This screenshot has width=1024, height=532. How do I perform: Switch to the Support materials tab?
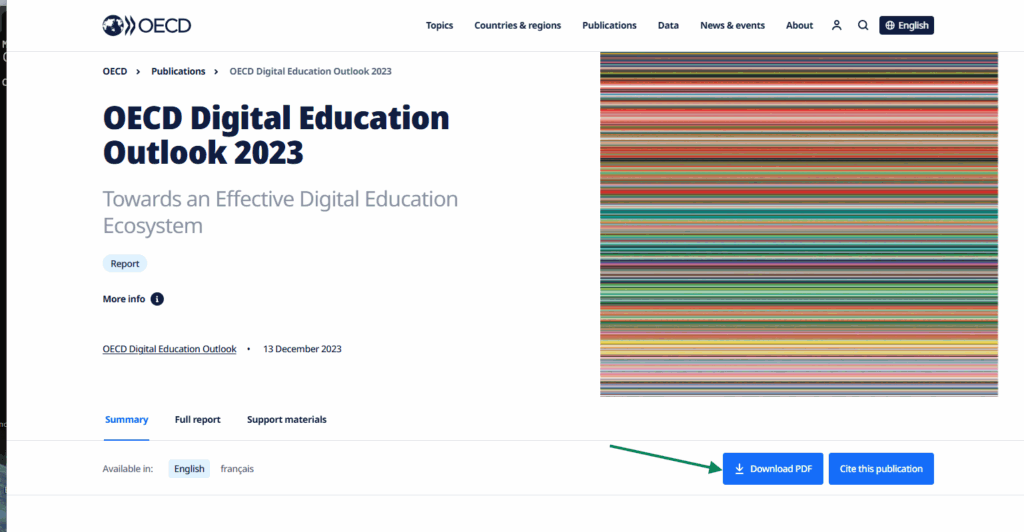point(287,420)
